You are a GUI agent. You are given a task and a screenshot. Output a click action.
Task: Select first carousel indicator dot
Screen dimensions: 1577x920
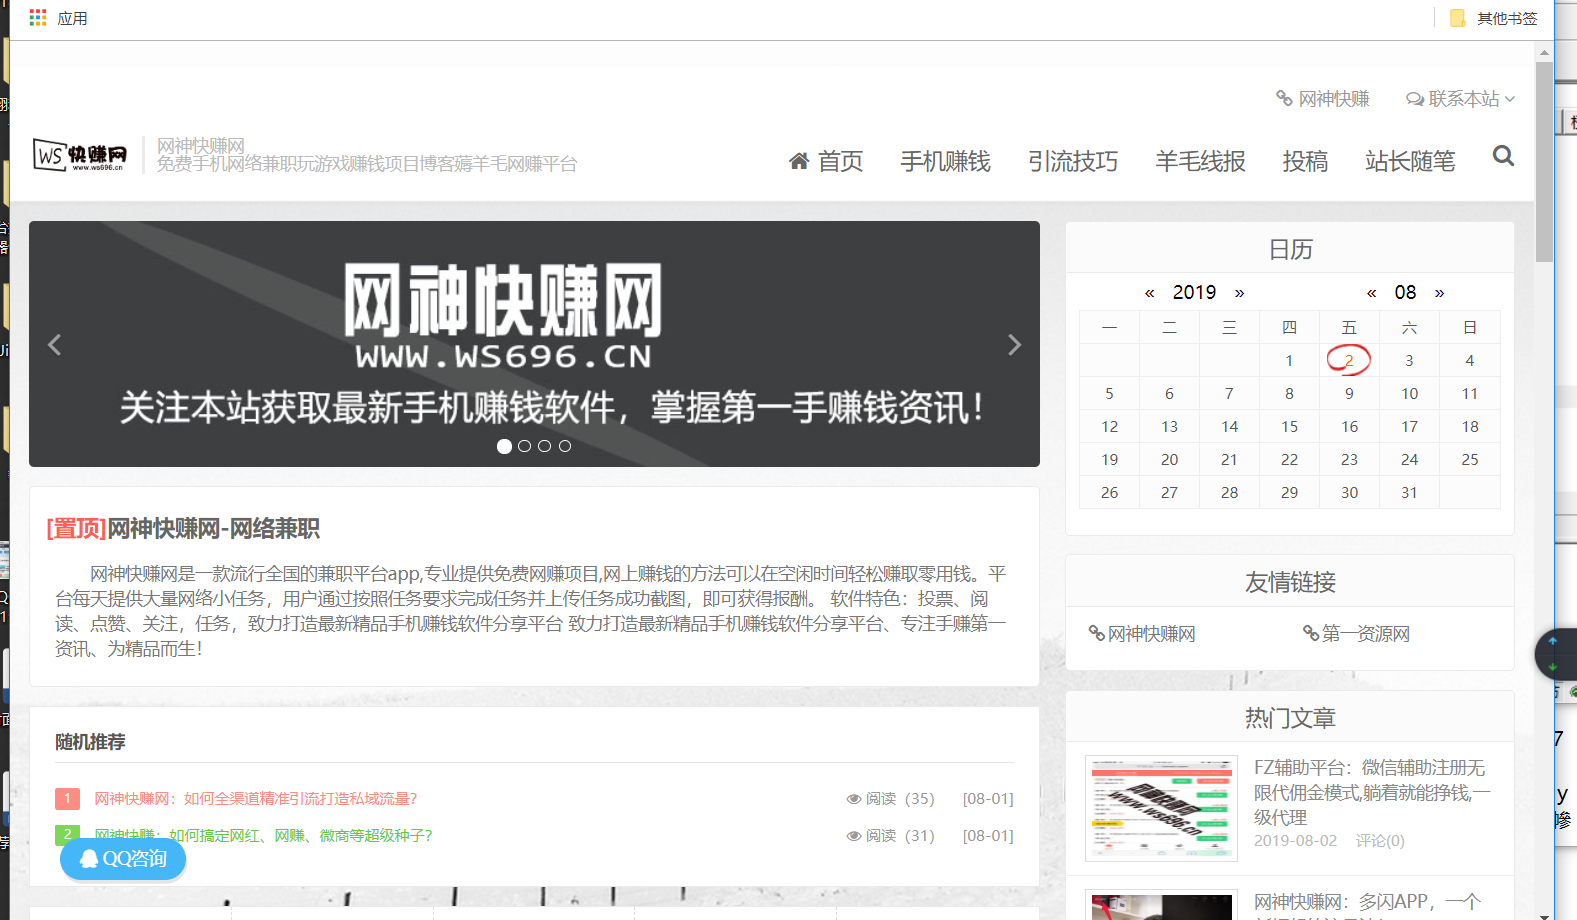coord(504,446)
